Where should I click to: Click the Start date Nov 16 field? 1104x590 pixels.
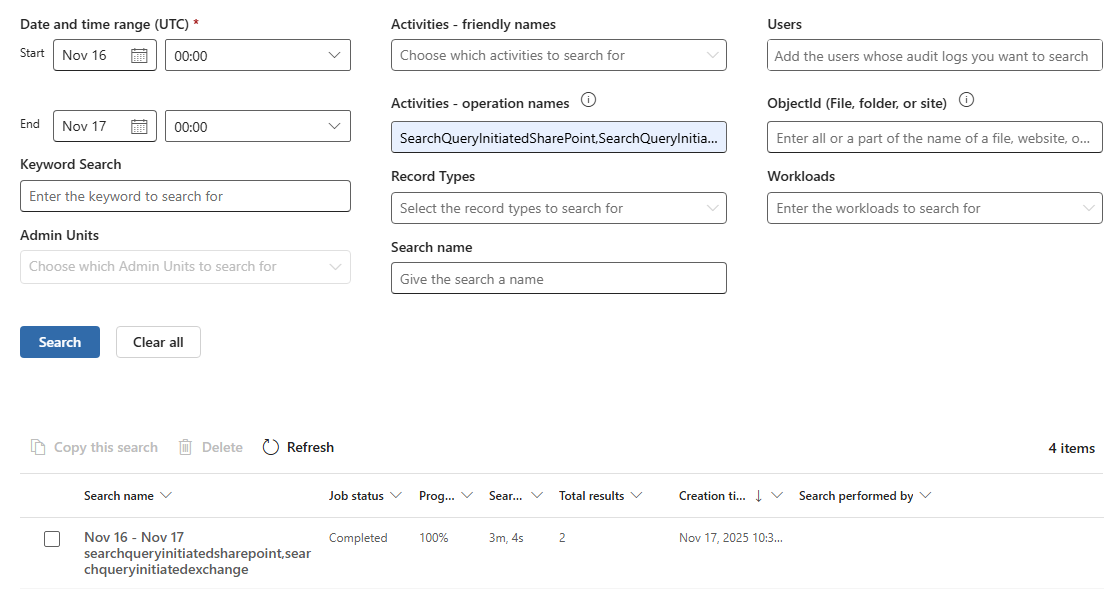click(105, 55)
